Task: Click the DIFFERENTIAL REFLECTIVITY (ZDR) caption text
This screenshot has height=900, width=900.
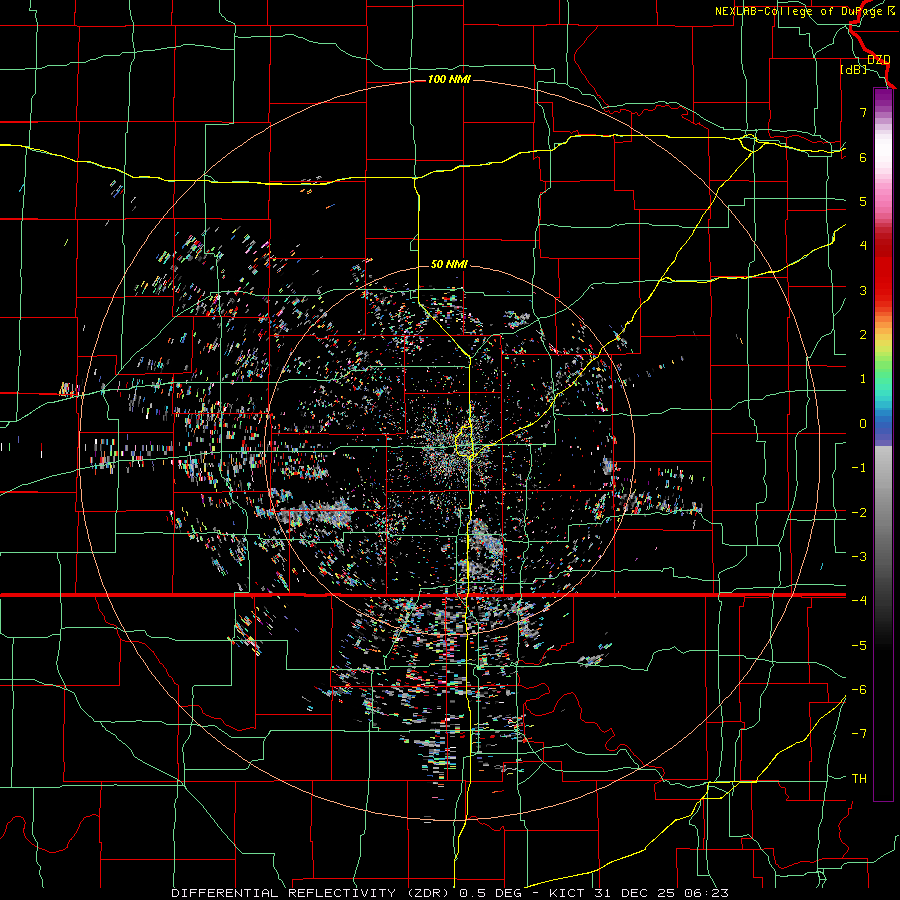Action: coord(312,893)
